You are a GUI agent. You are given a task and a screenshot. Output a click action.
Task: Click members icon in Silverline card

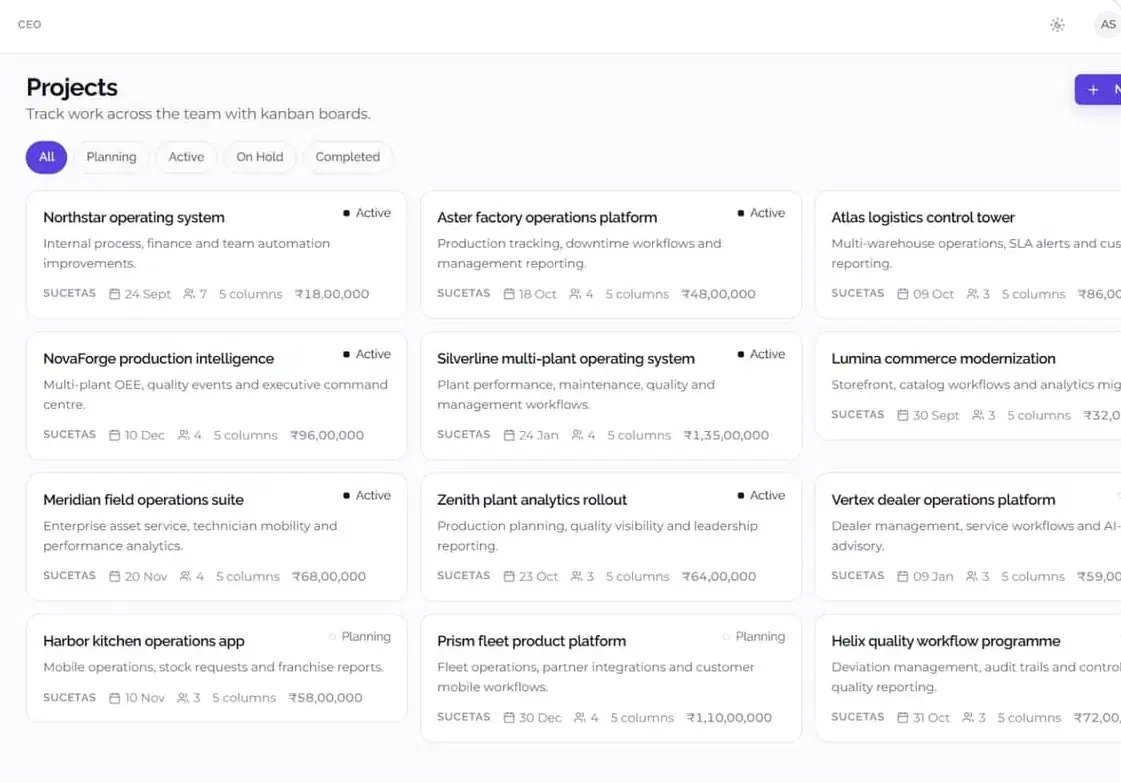[577, 435]
